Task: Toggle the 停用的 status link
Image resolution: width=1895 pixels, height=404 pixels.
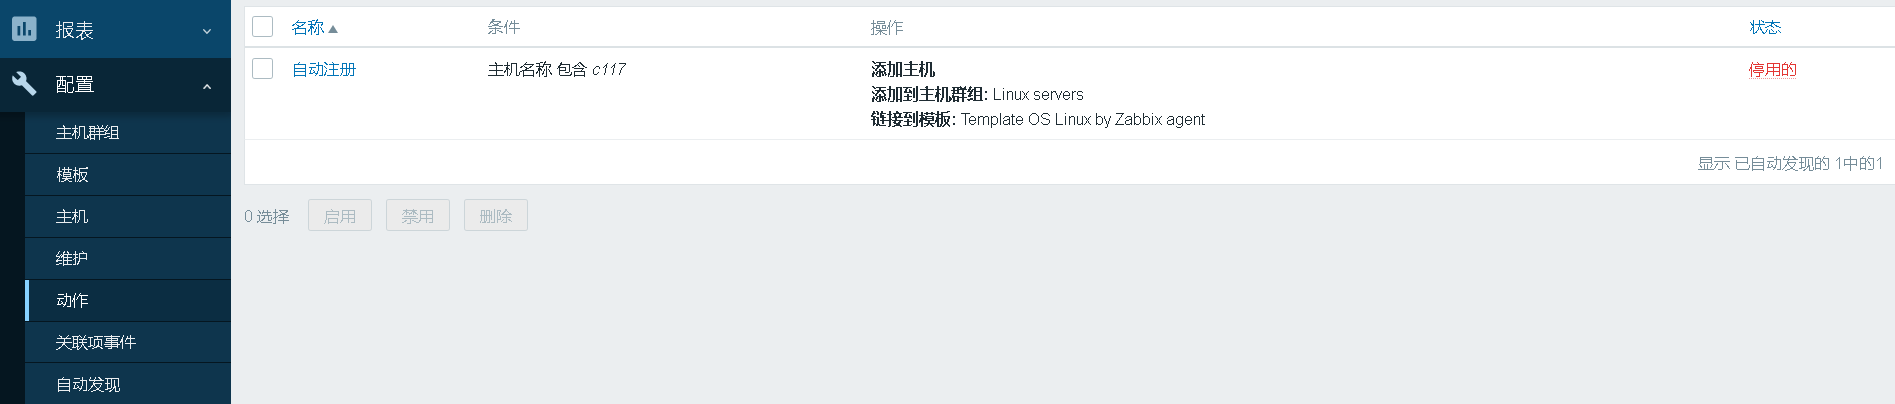Action: (1772, 70)
